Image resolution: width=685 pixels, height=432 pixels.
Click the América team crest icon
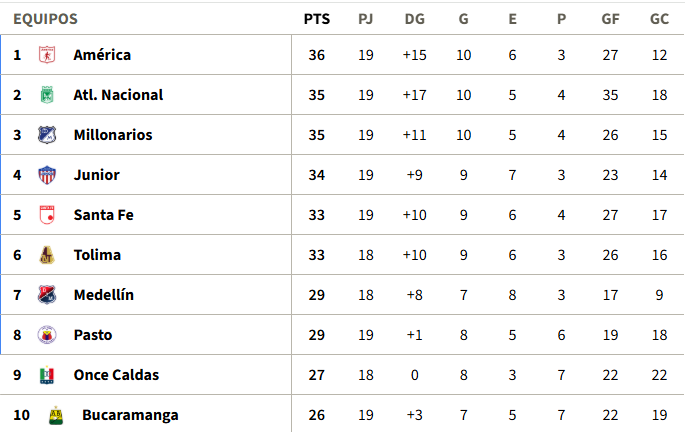coord(47,55)
